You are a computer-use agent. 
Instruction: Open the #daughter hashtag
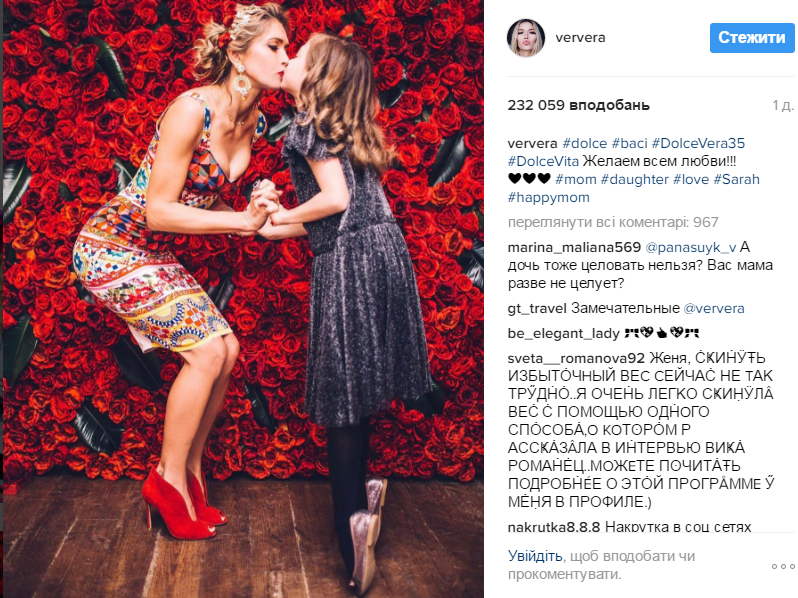[635, 179]
